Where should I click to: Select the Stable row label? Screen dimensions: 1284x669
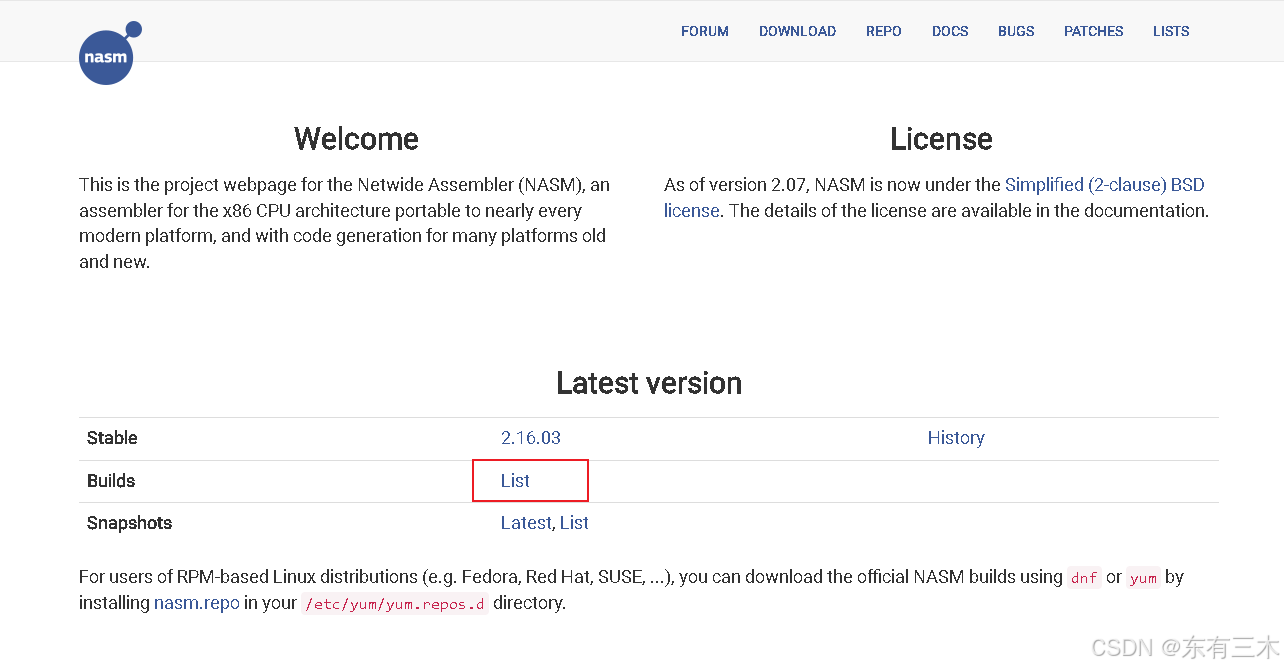(x=112, y=438)
